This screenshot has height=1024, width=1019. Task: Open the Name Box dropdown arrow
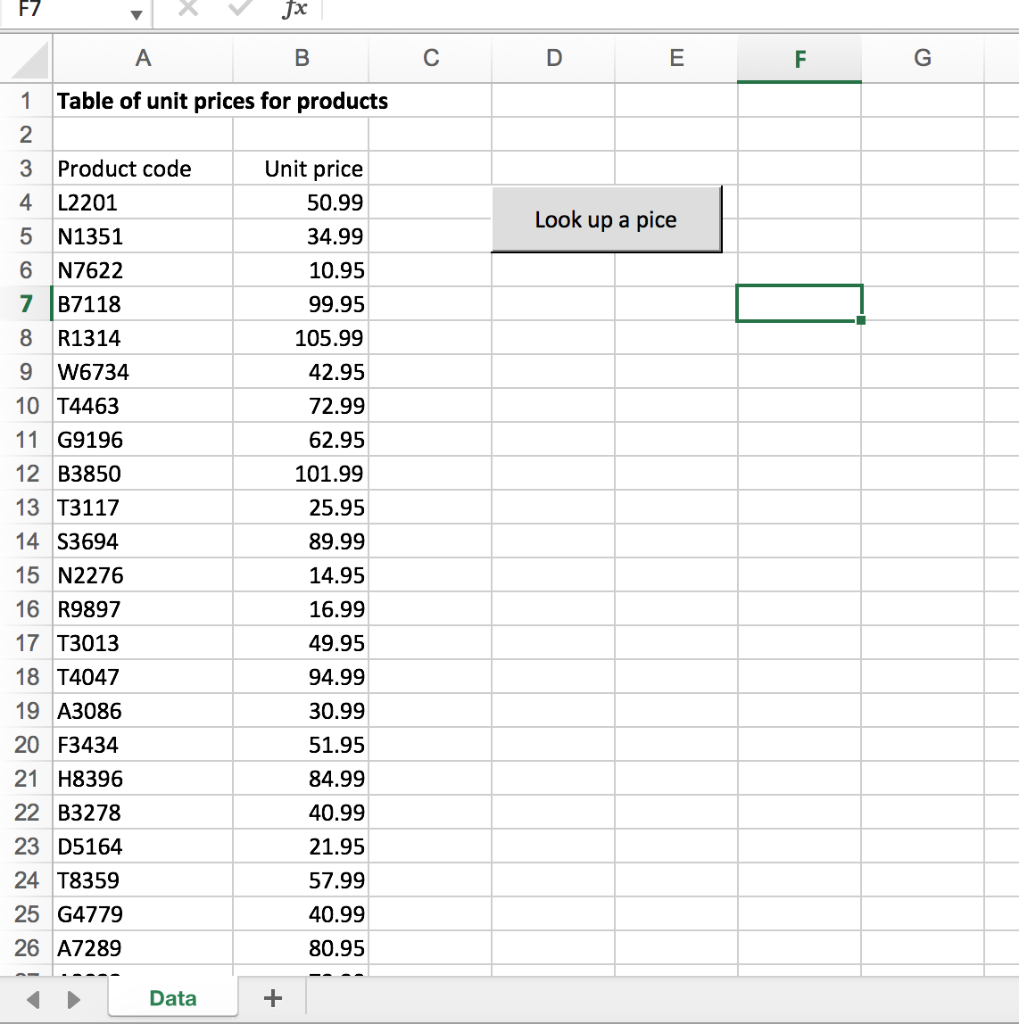click(x=136, y=14)
